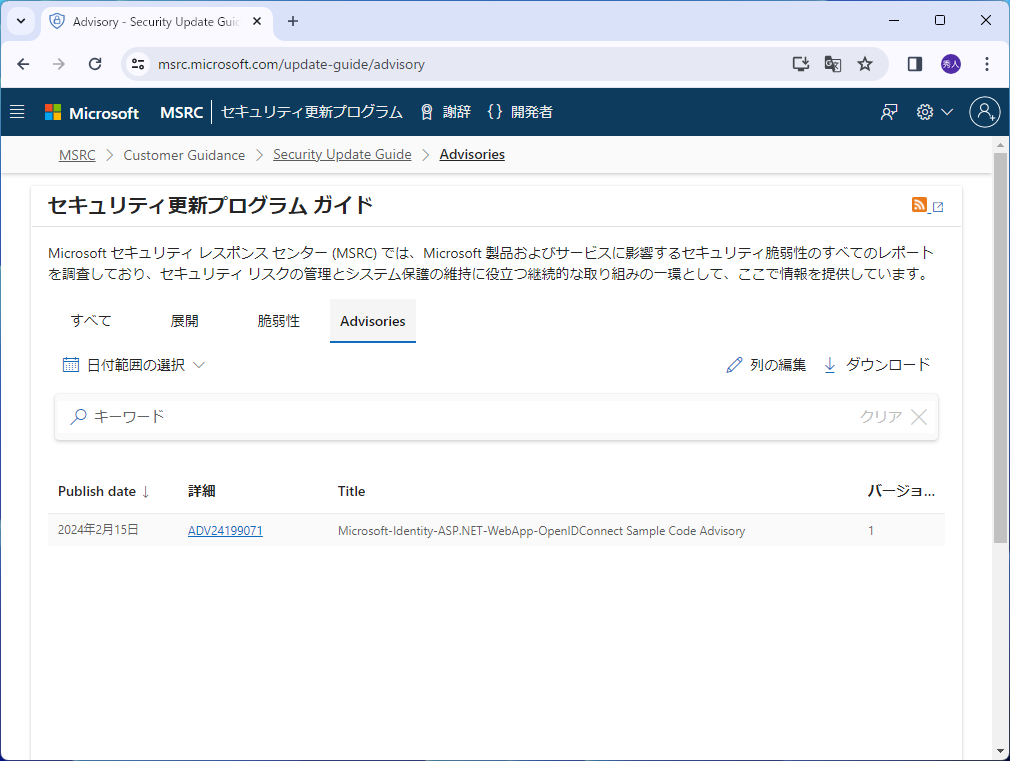The height and width of the screenshot is (761, 1010).
Task: Close the Advisory browser tab
Action: click(x=256, y=21)
